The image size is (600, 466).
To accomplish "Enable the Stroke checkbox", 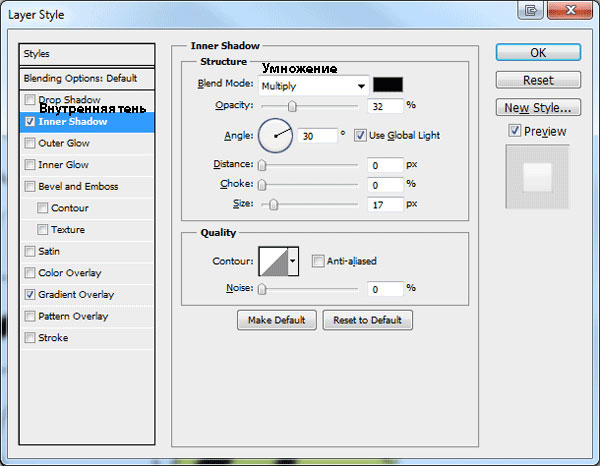I will (29, 337).
